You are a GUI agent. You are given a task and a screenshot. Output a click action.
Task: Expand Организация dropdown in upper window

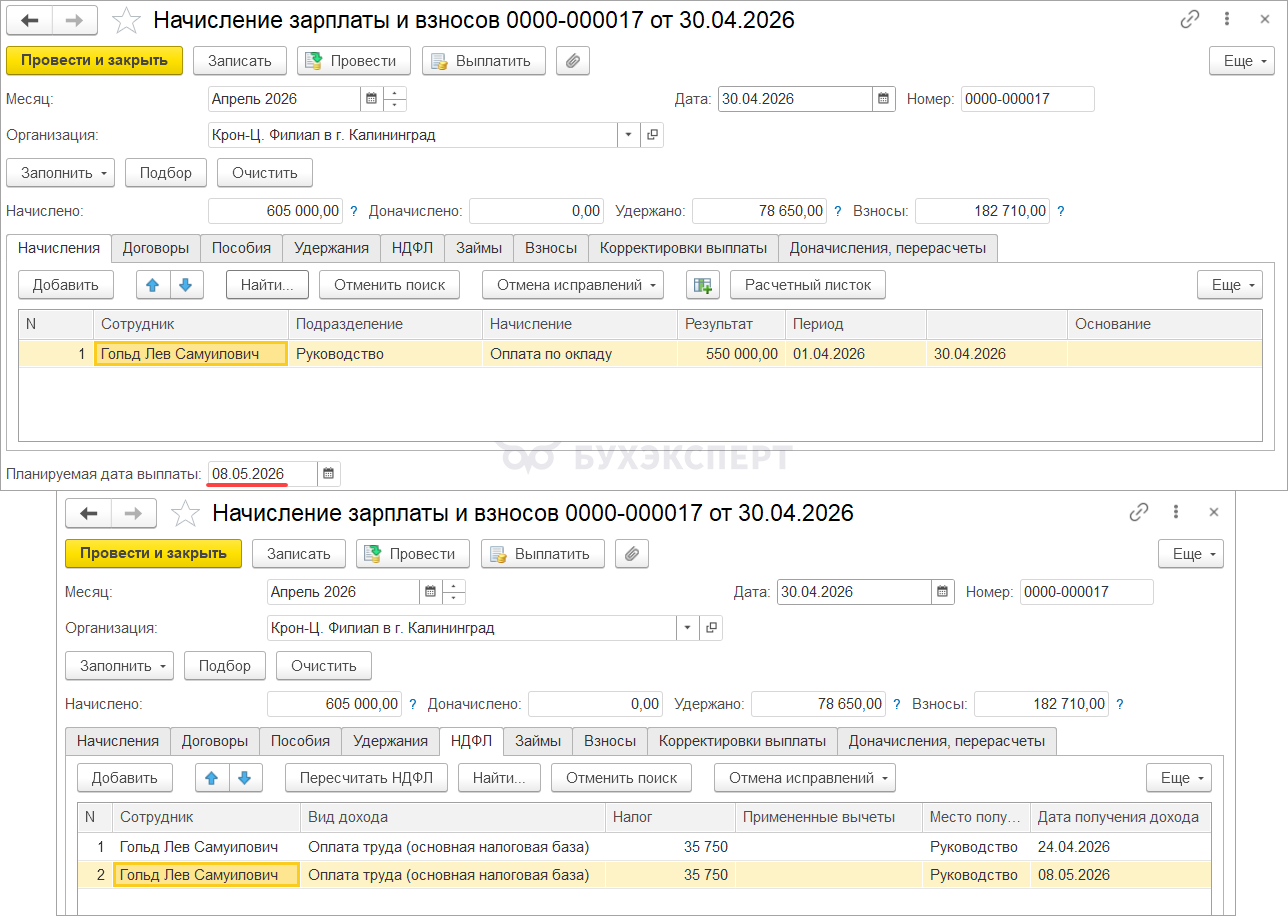(629, 135)
